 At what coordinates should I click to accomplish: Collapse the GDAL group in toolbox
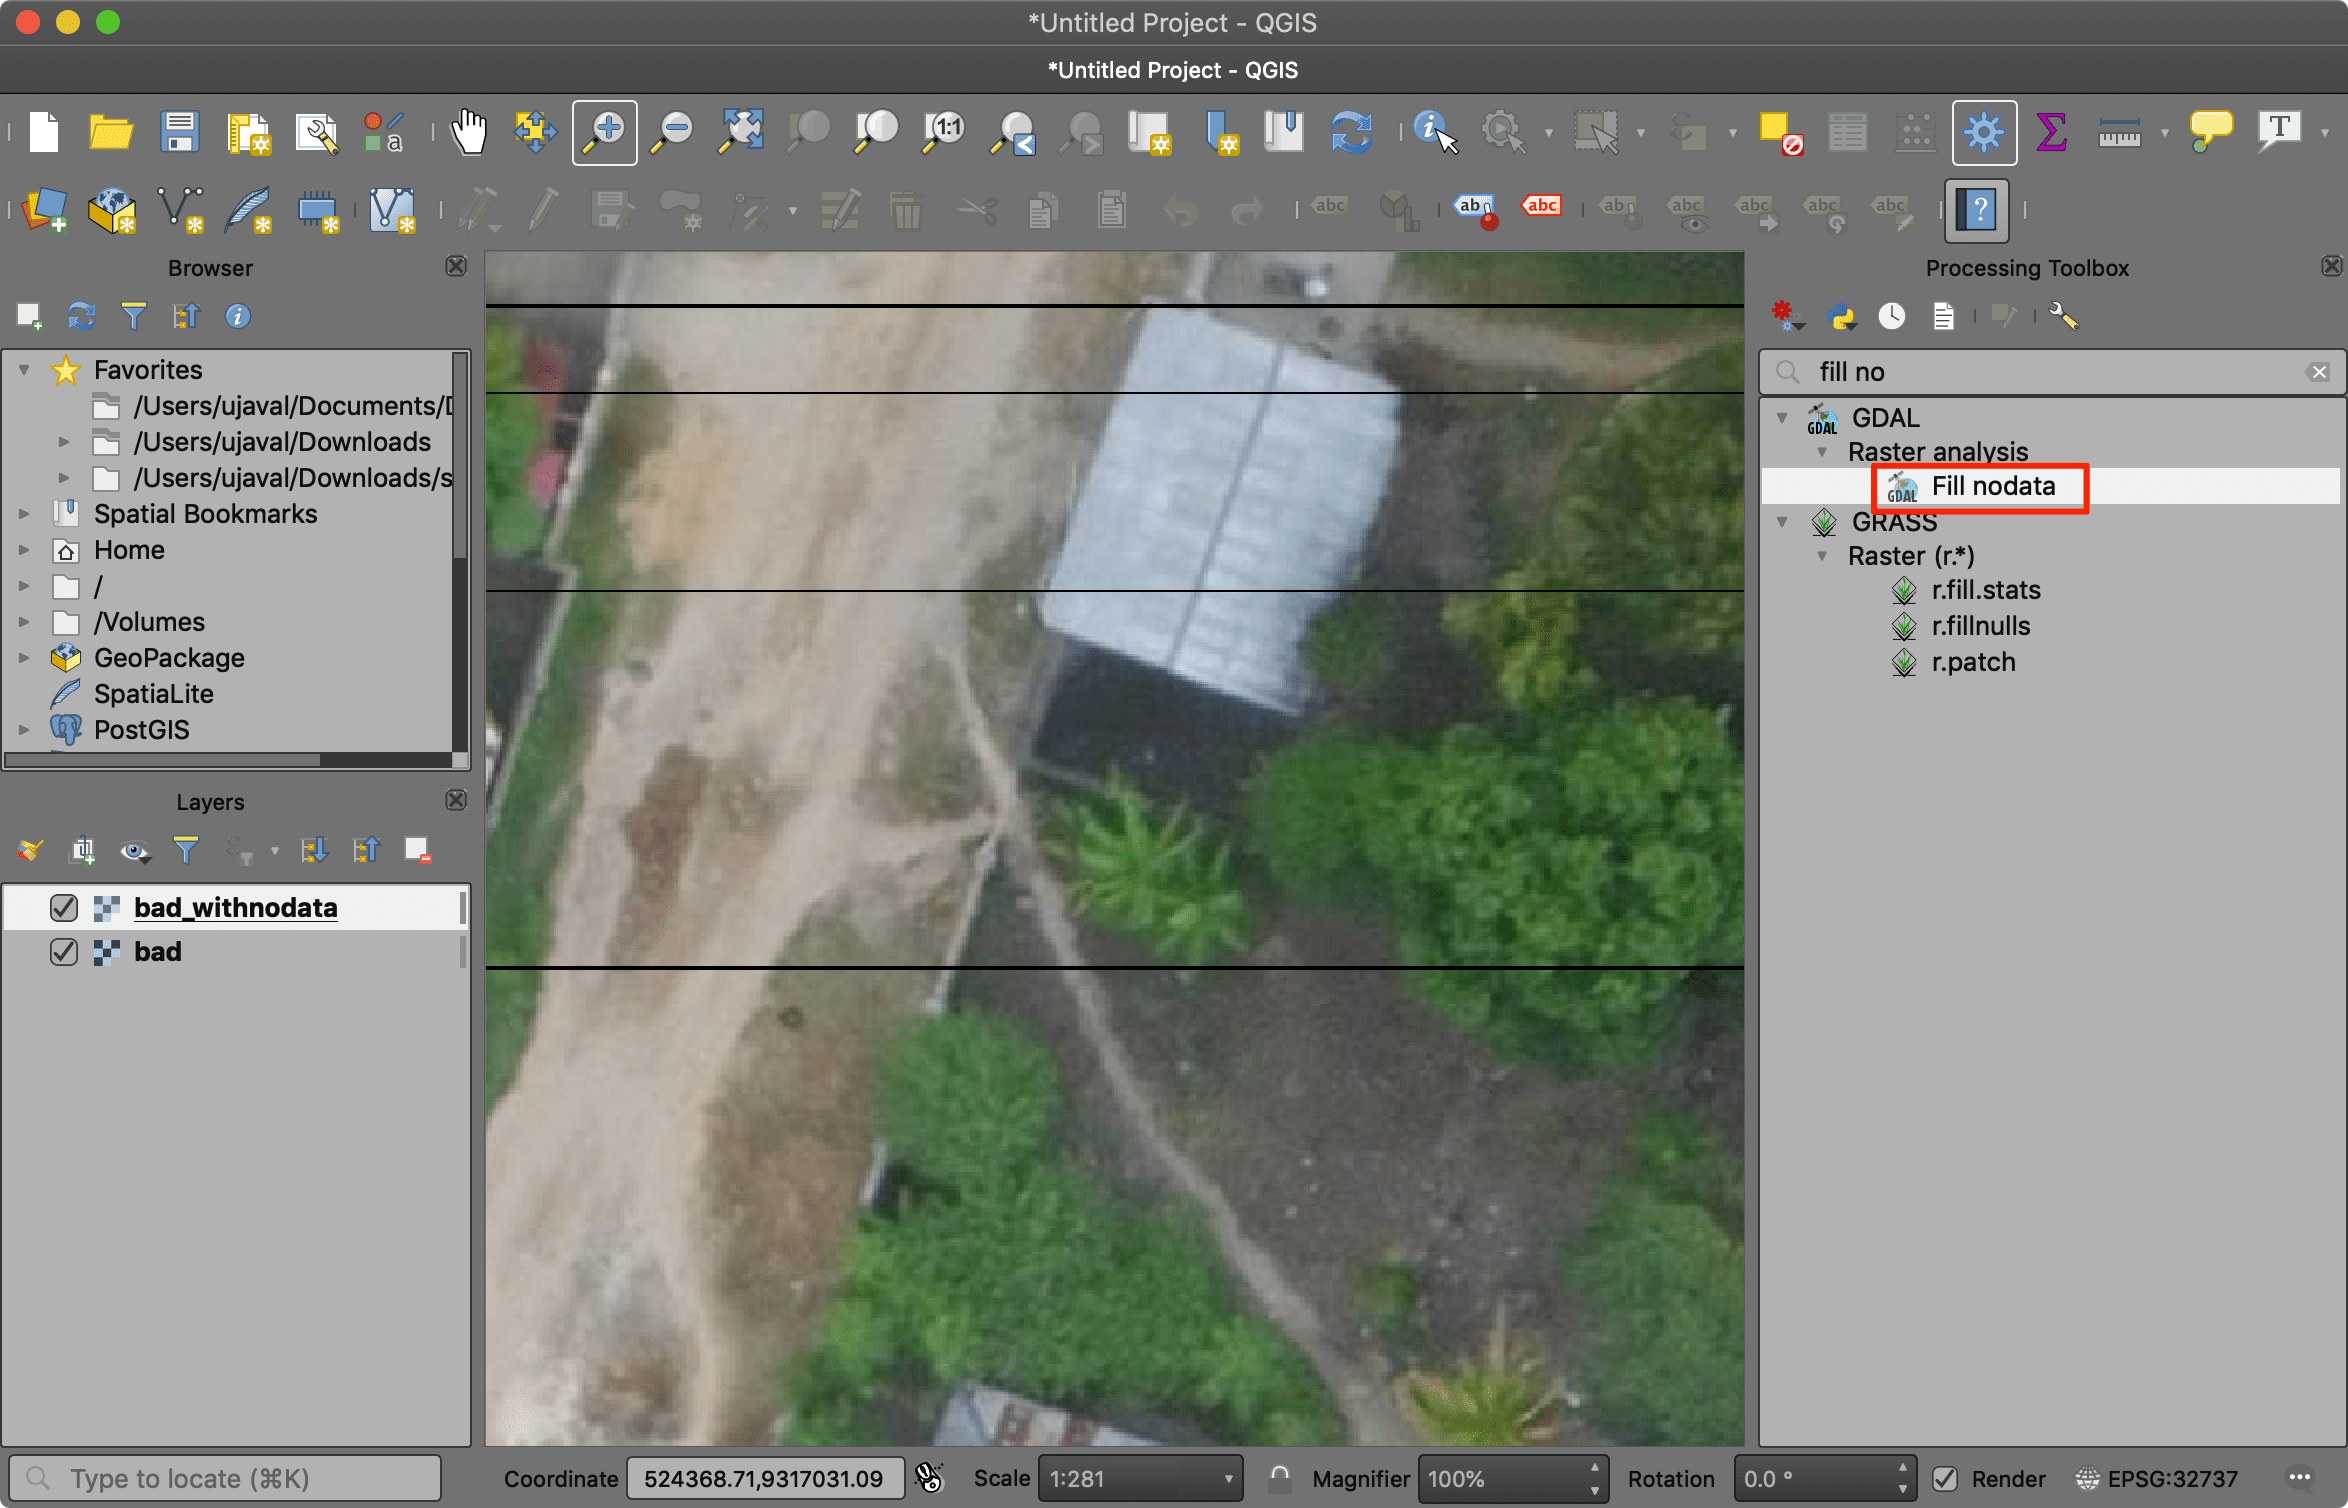1782,418
